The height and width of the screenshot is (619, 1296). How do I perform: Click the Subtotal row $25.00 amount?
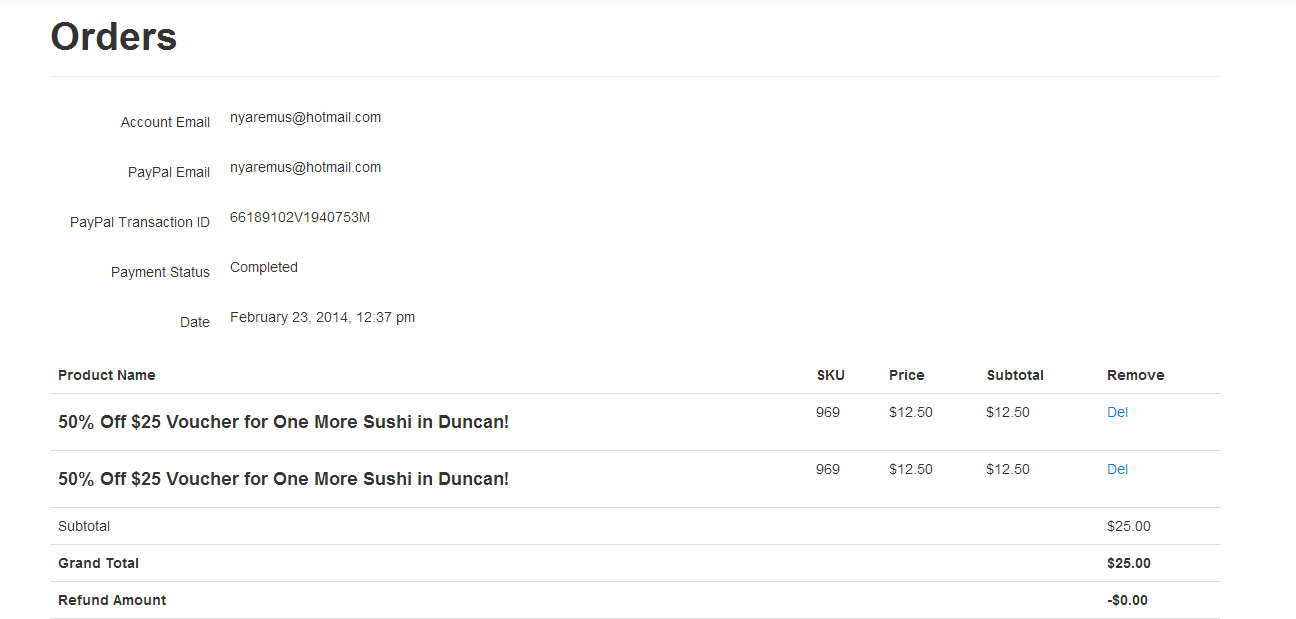pyautogui.click(x=1129, y=526)
